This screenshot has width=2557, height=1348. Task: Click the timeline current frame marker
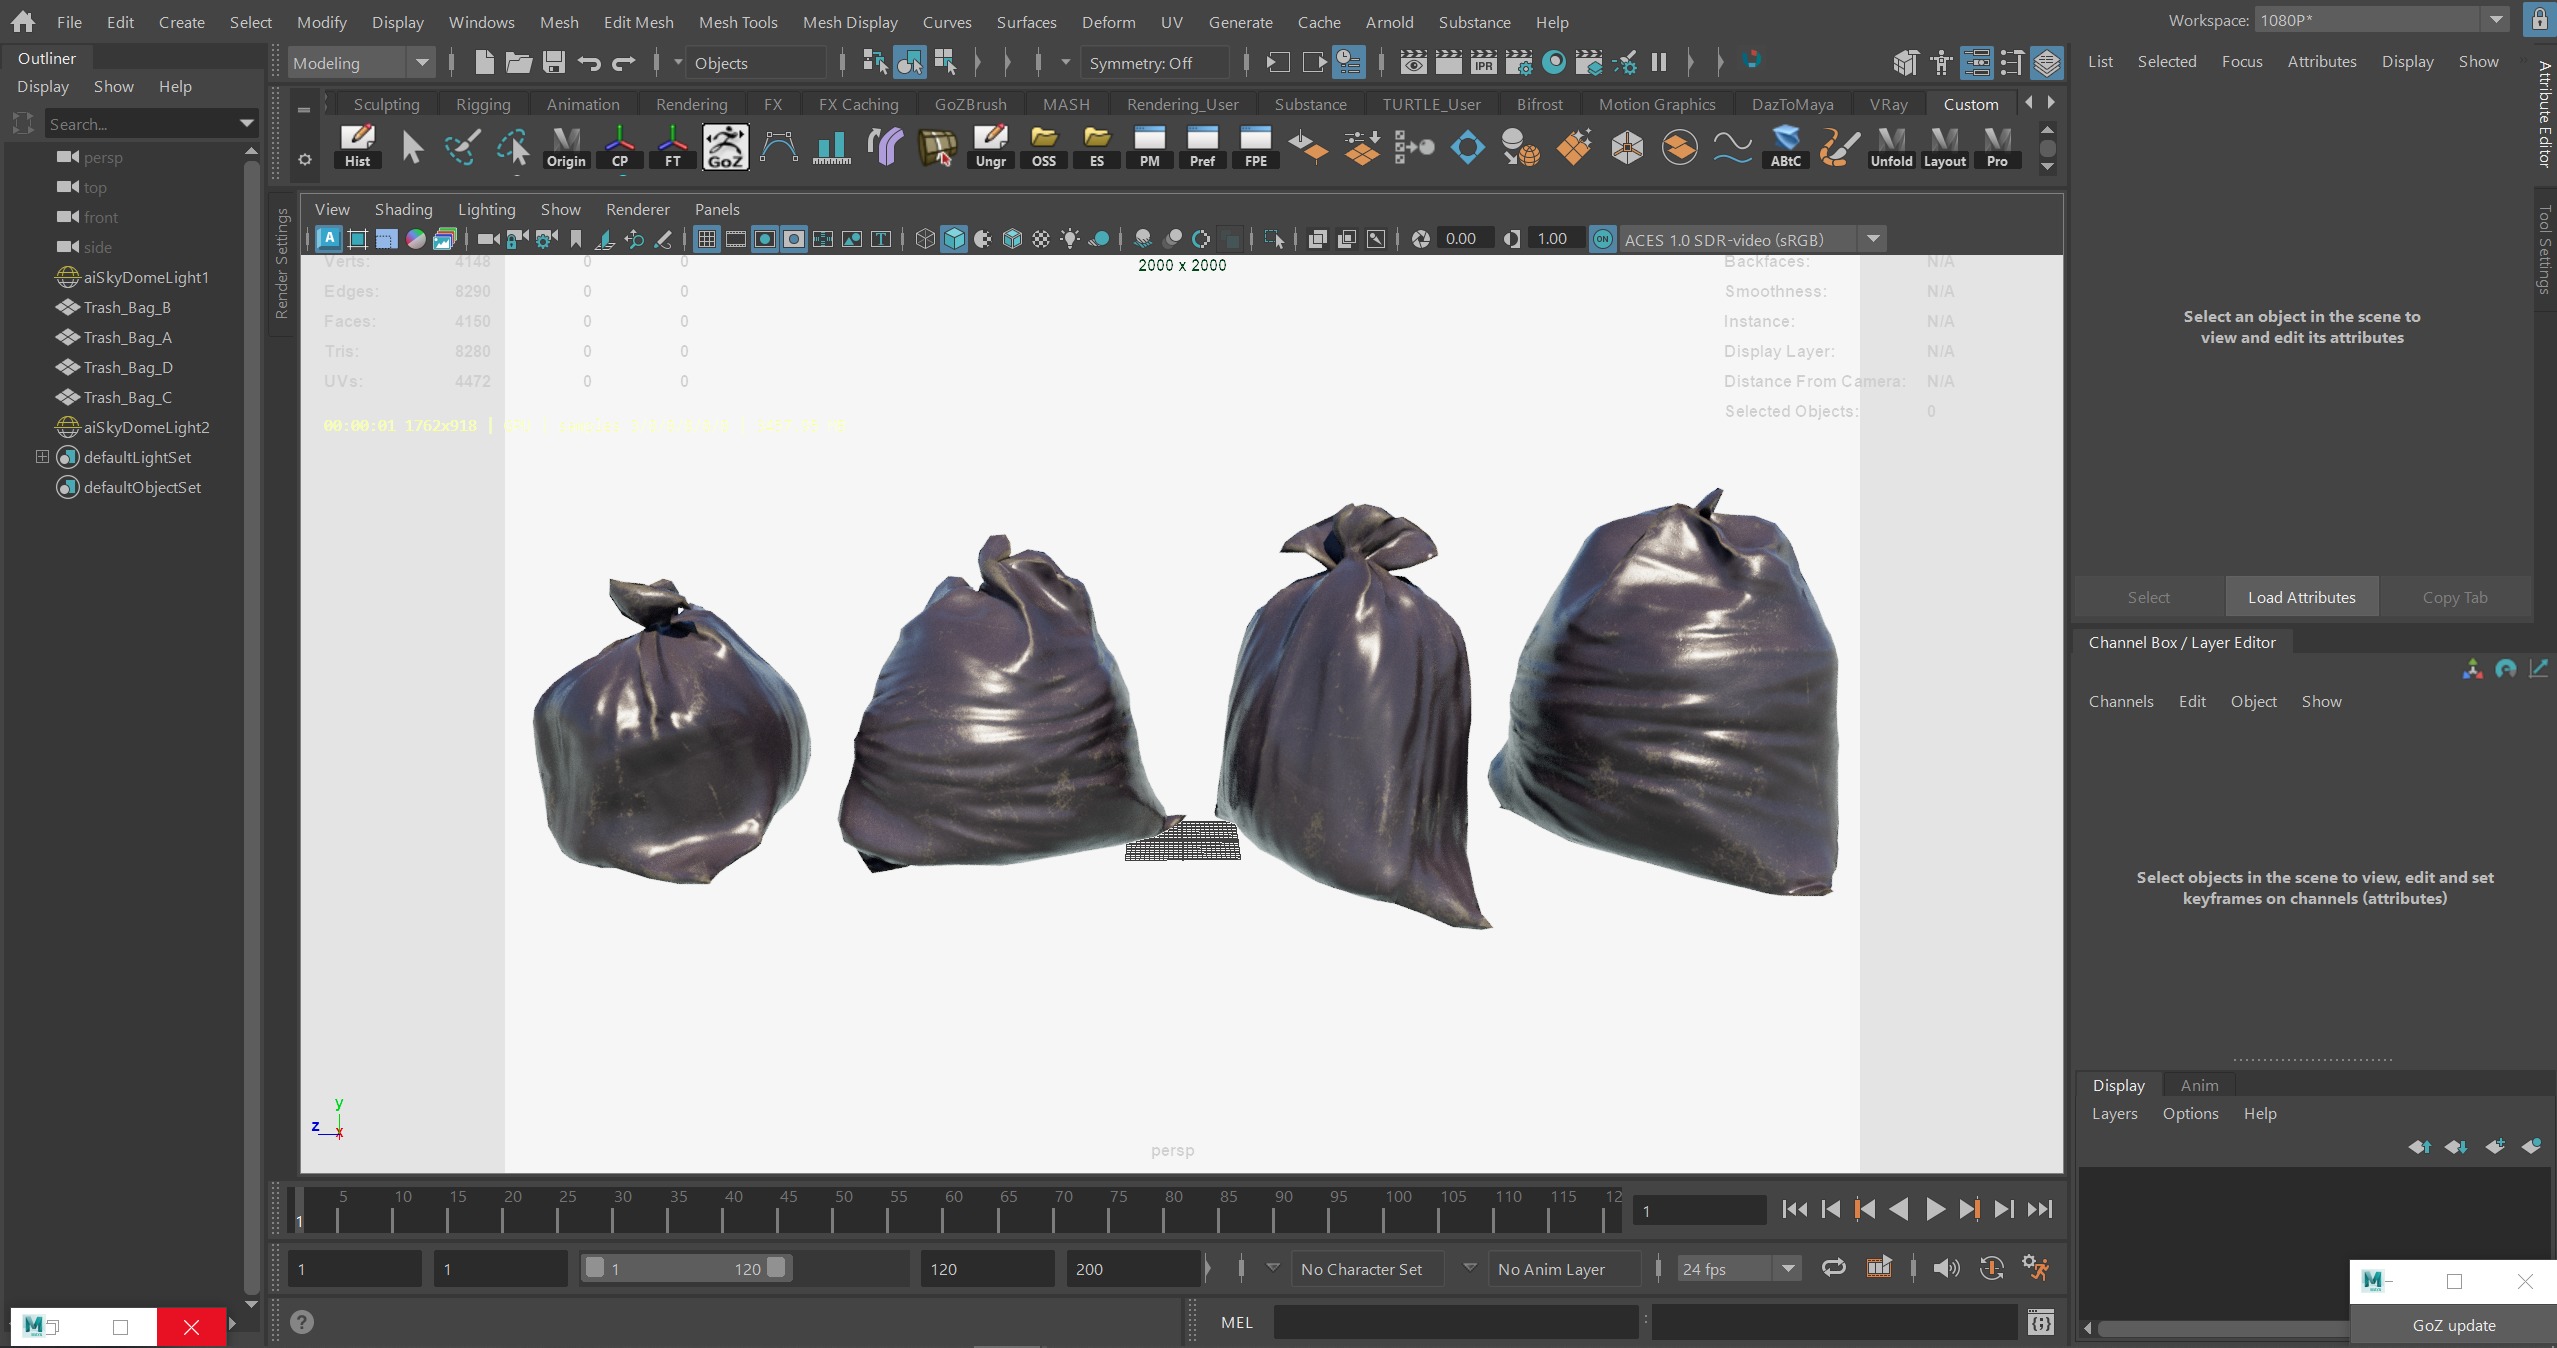[x=298, y=1210]
